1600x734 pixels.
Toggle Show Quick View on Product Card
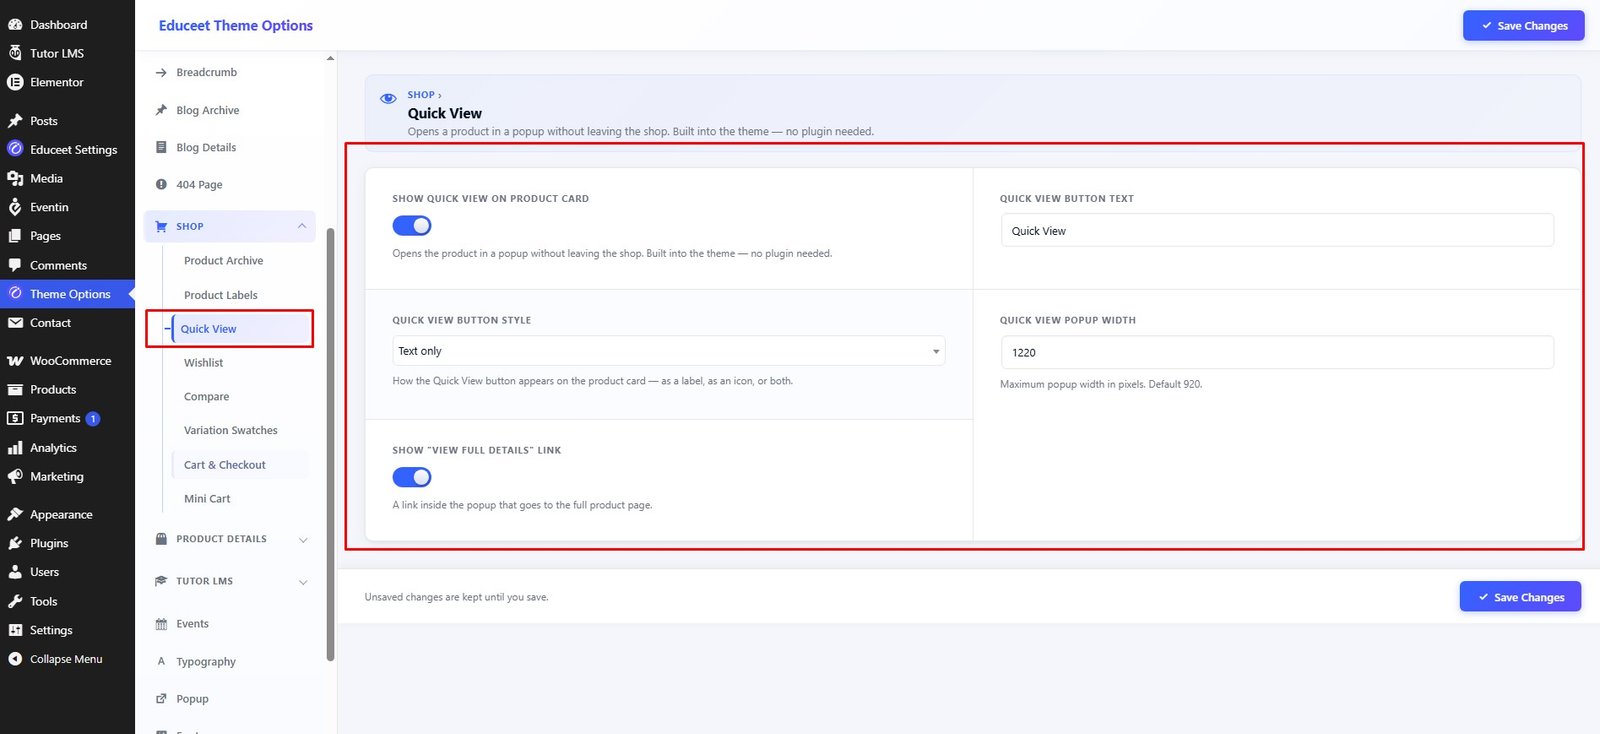[412, 226]
